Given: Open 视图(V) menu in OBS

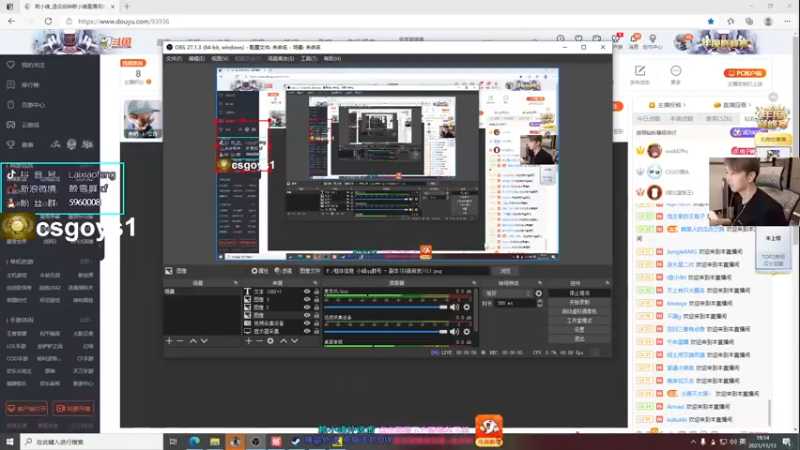Looking at the screenshot, I should click(220, 59).
